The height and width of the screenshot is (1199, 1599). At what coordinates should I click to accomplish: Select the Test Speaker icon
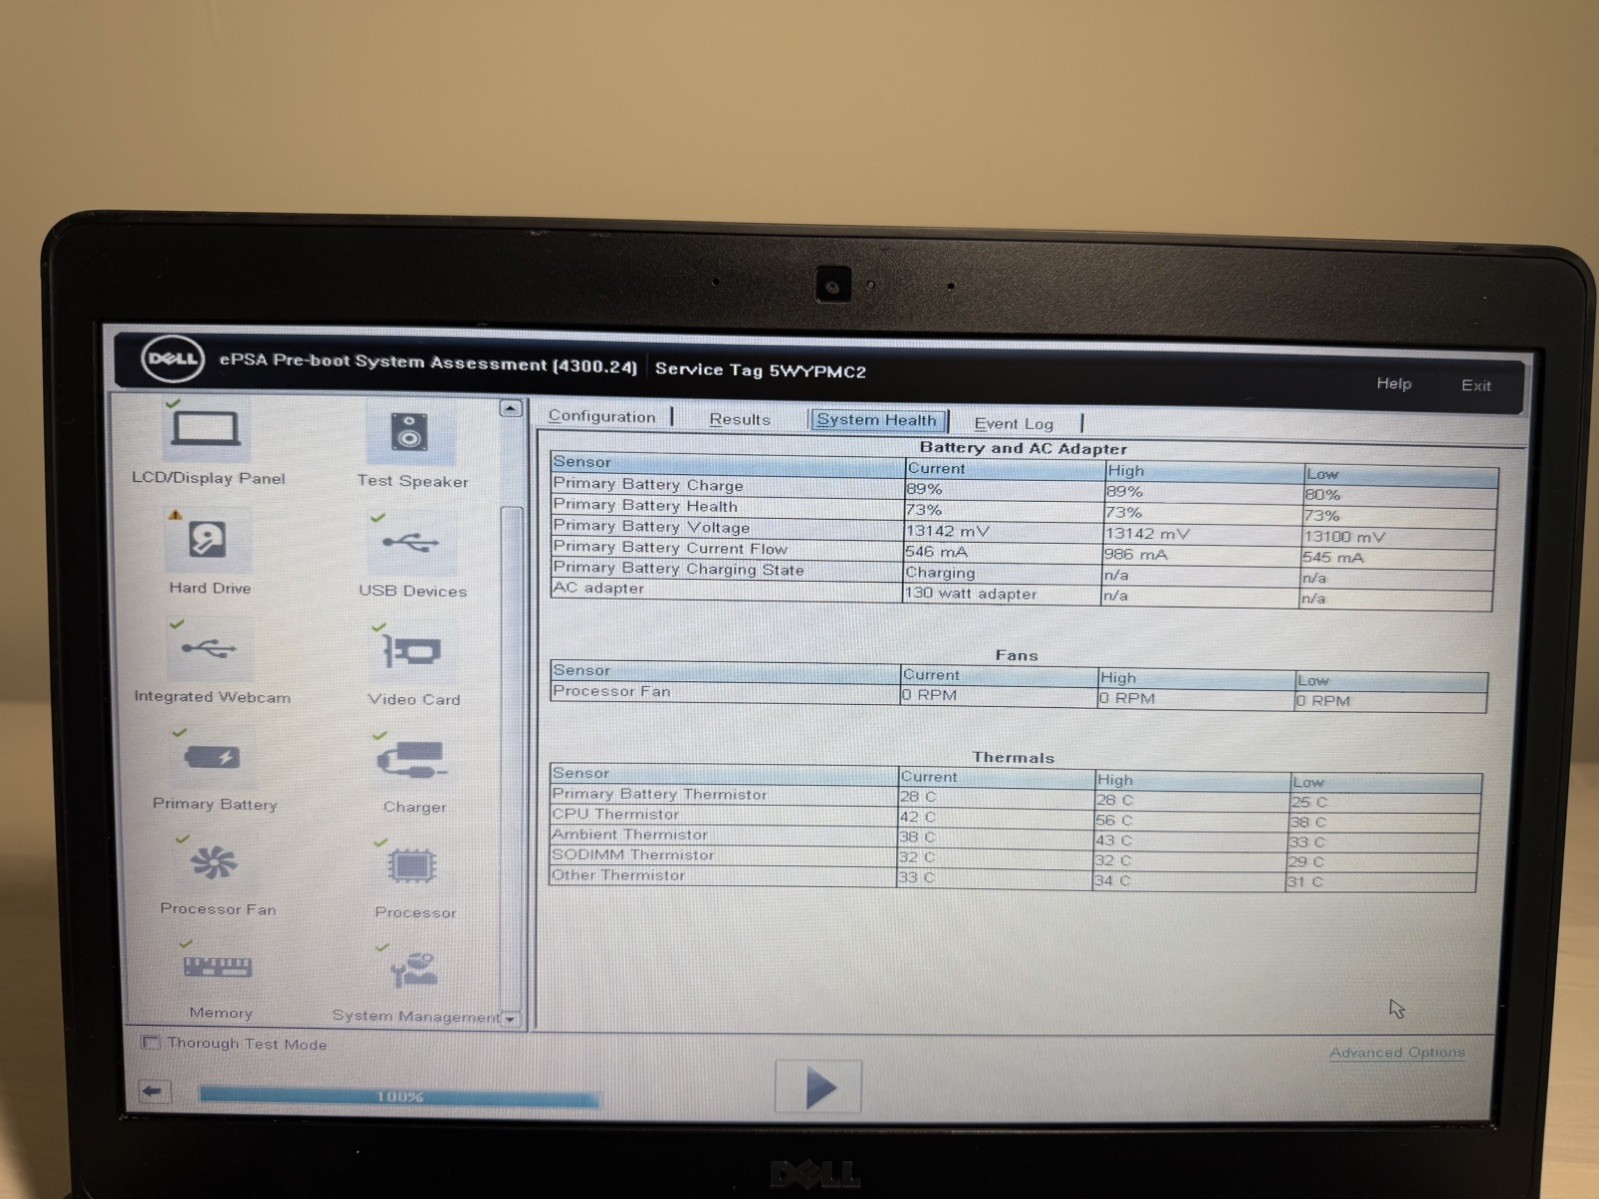tap(409, 433)
